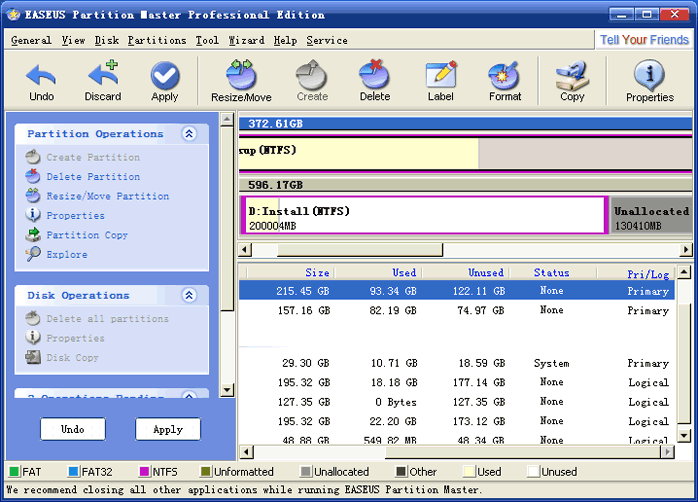The image size is (698, 502).
Task: Click the disk map horizontal scrollbar thumb
Action: coord(360,250)
